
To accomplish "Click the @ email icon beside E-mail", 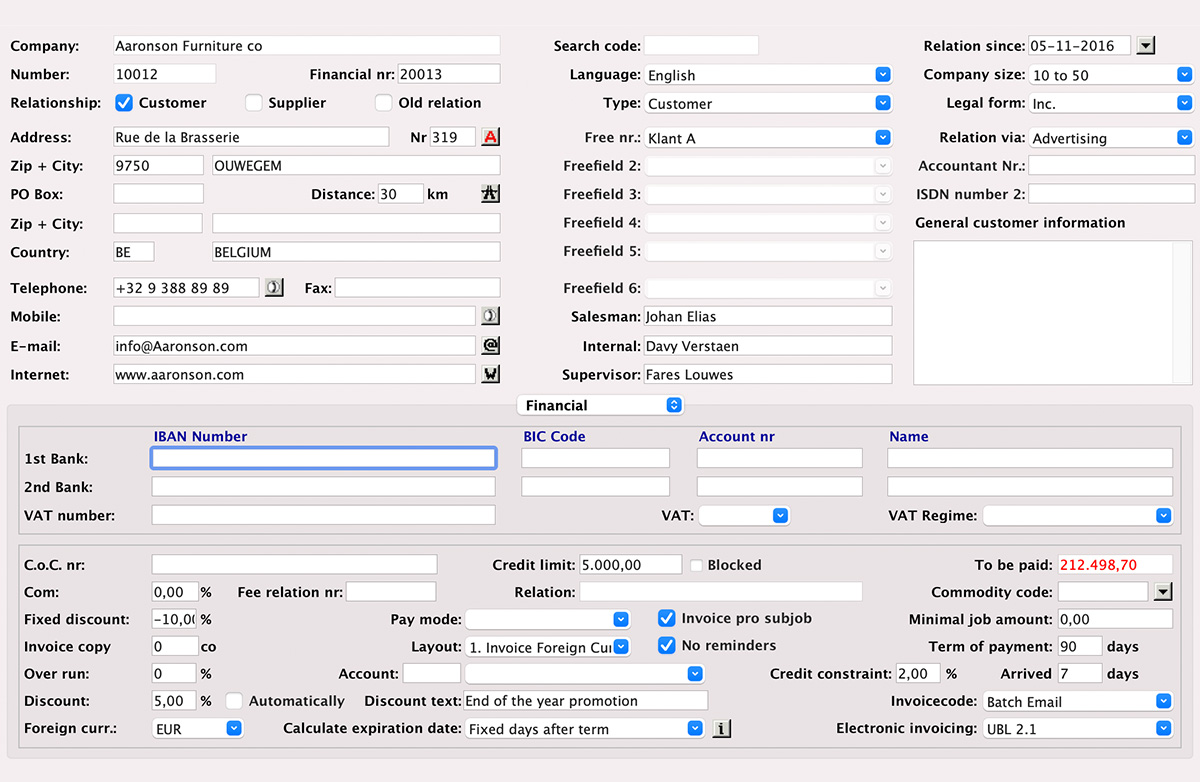I will [490, 346].
